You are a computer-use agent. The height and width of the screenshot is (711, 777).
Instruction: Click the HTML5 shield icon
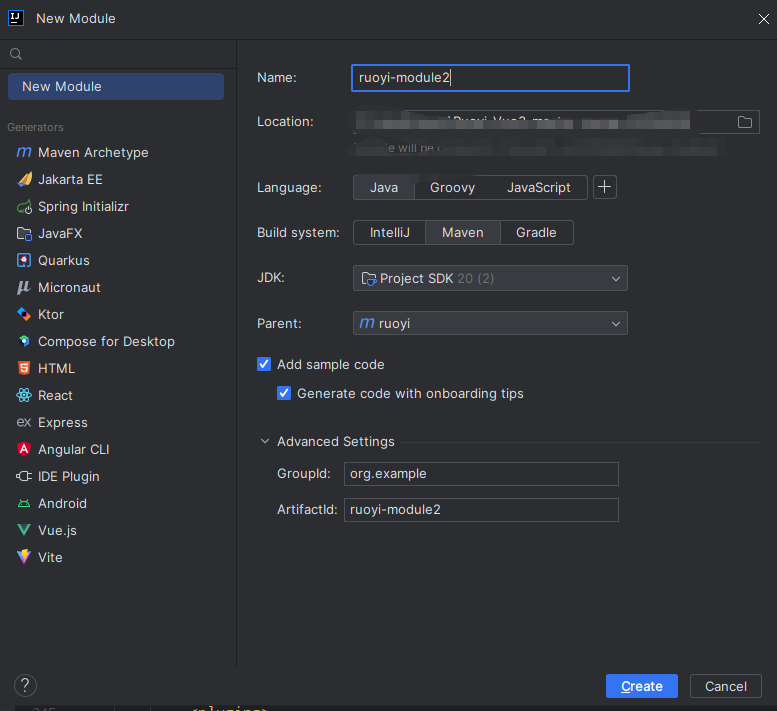tap(24, 368)
